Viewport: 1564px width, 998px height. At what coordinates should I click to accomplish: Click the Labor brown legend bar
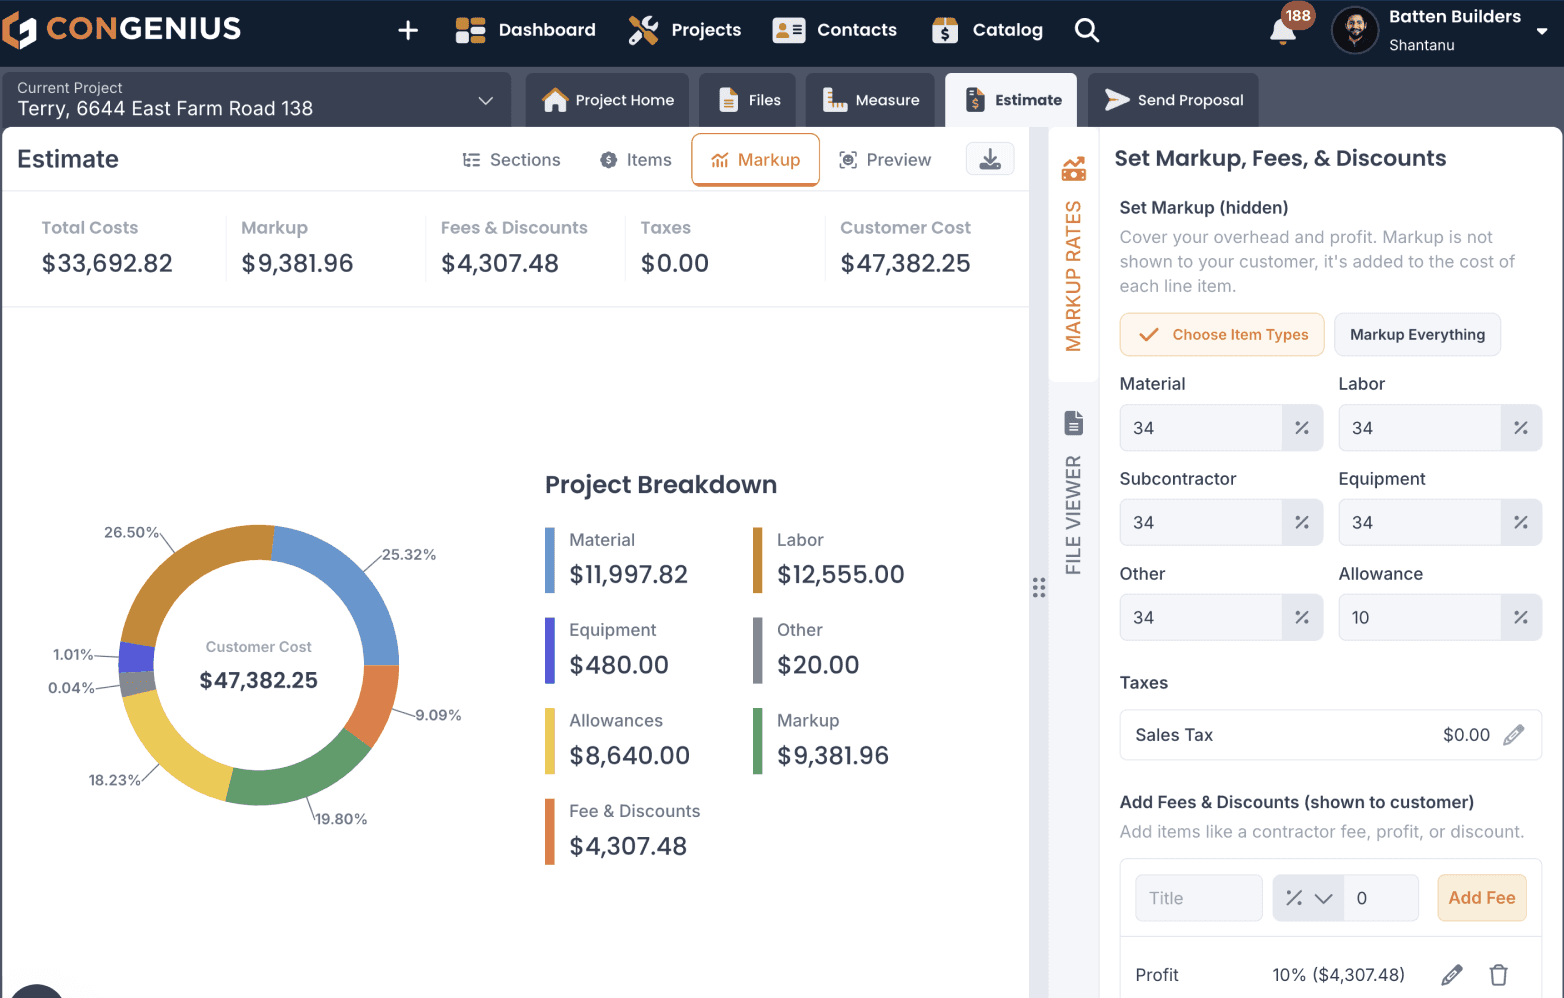coord(758,560)
